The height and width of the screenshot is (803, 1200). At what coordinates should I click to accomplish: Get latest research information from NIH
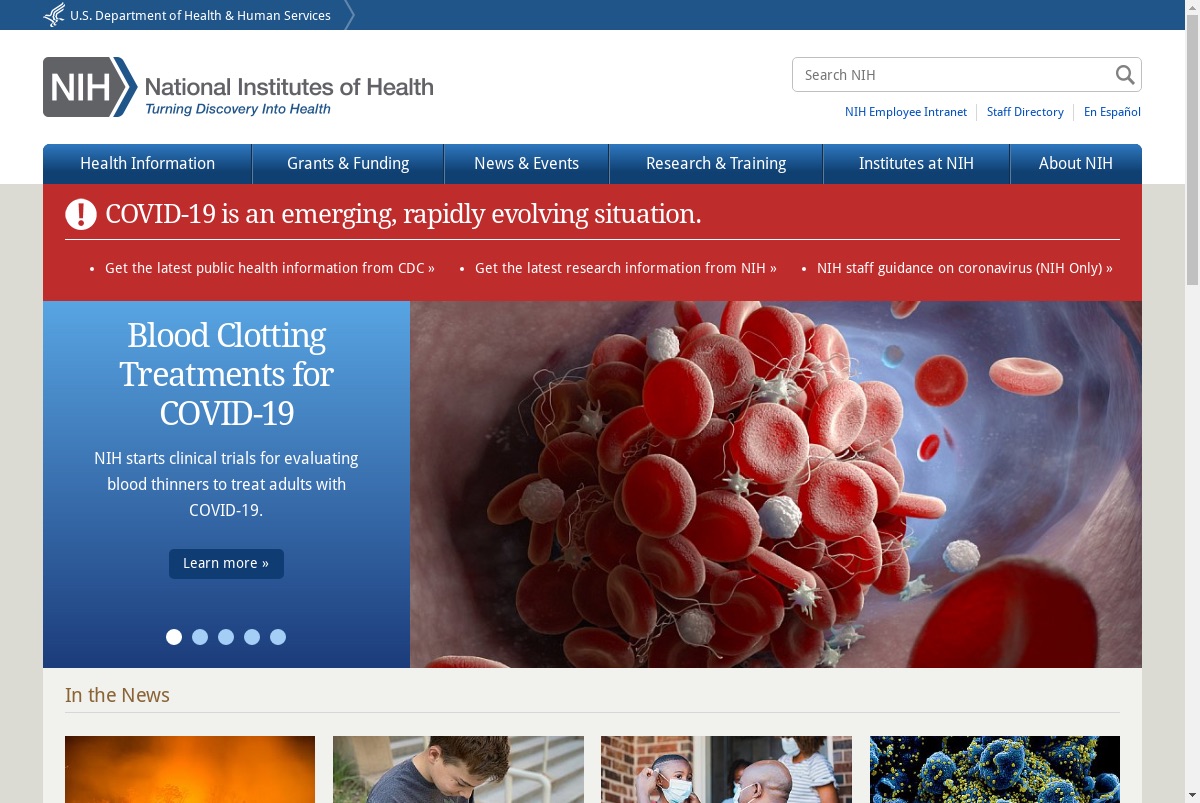pos(626,268)
